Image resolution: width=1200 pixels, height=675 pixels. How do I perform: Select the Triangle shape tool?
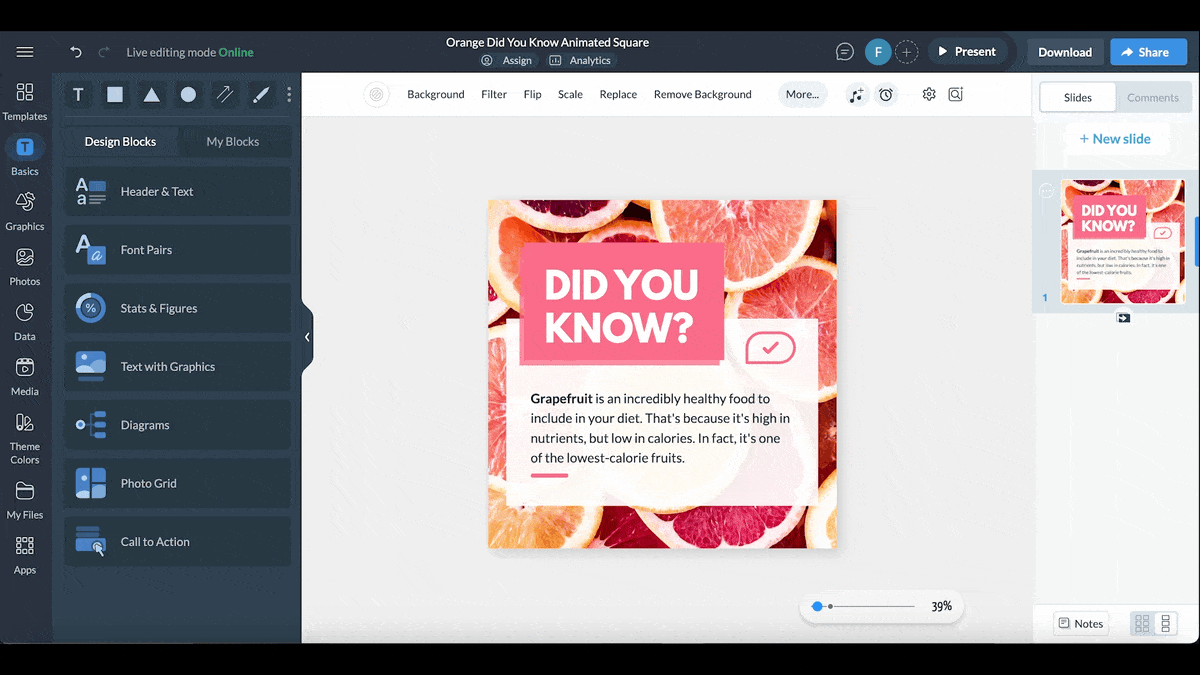click(x=151, y=94)
